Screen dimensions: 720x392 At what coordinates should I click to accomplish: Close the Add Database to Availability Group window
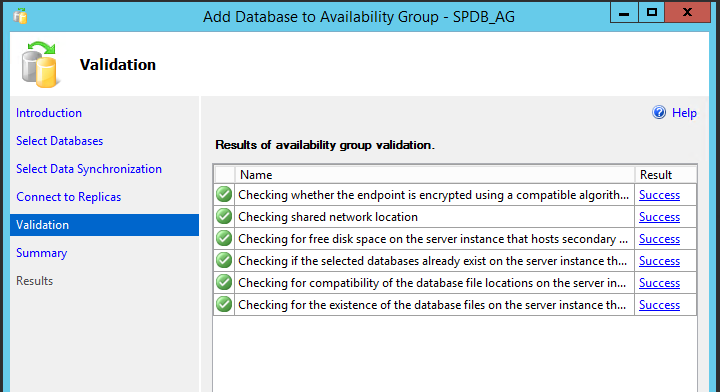coord(687,13)
